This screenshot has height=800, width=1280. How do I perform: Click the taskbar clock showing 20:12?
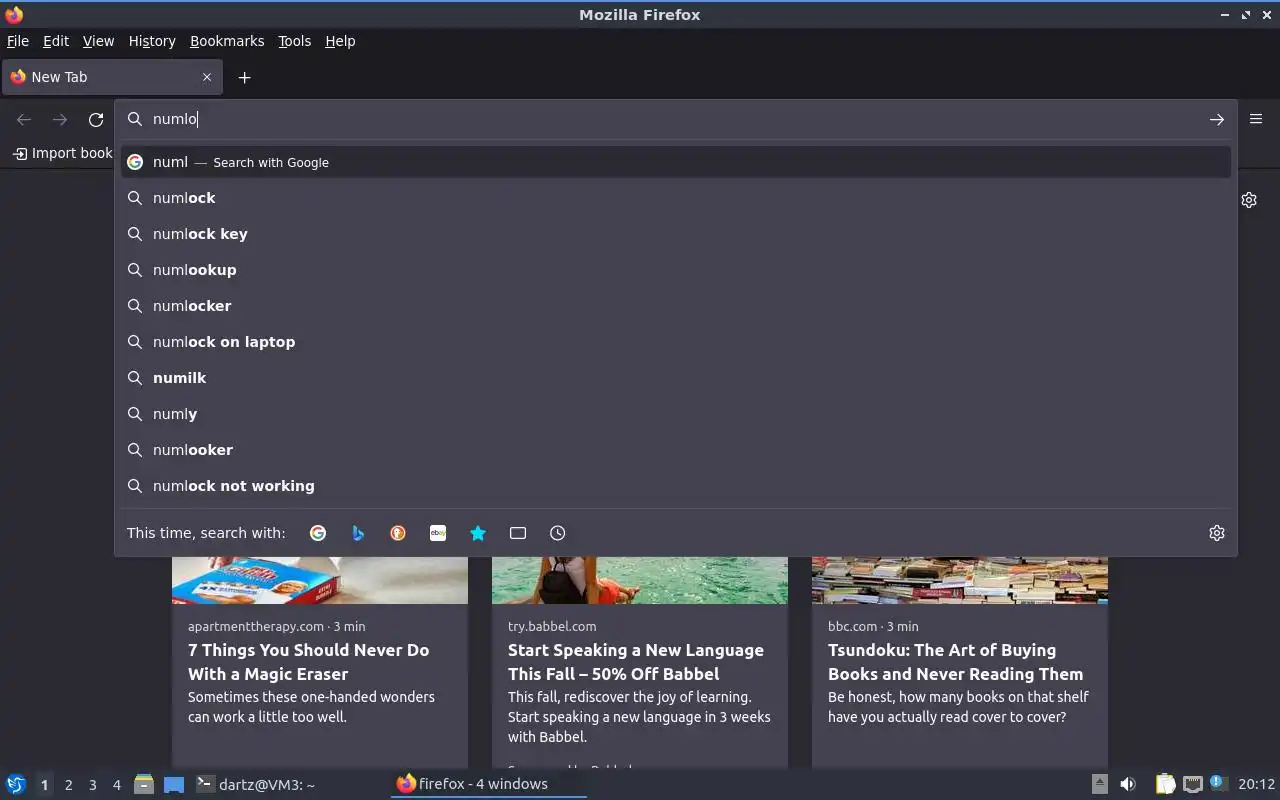tap(1256, 784)
